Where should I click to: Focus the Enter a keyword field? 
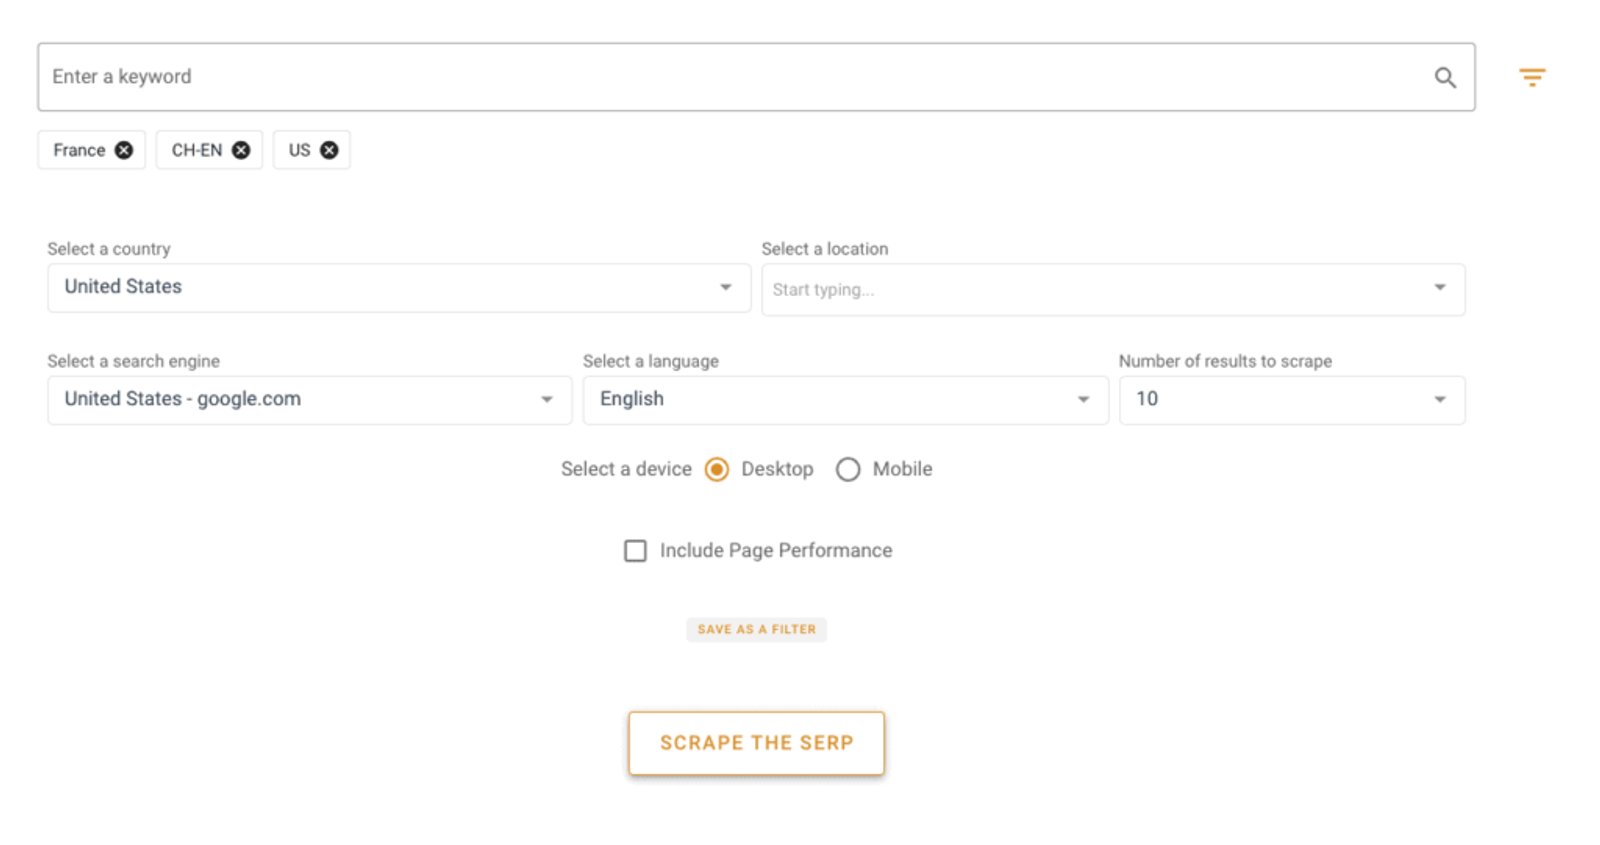730,77
